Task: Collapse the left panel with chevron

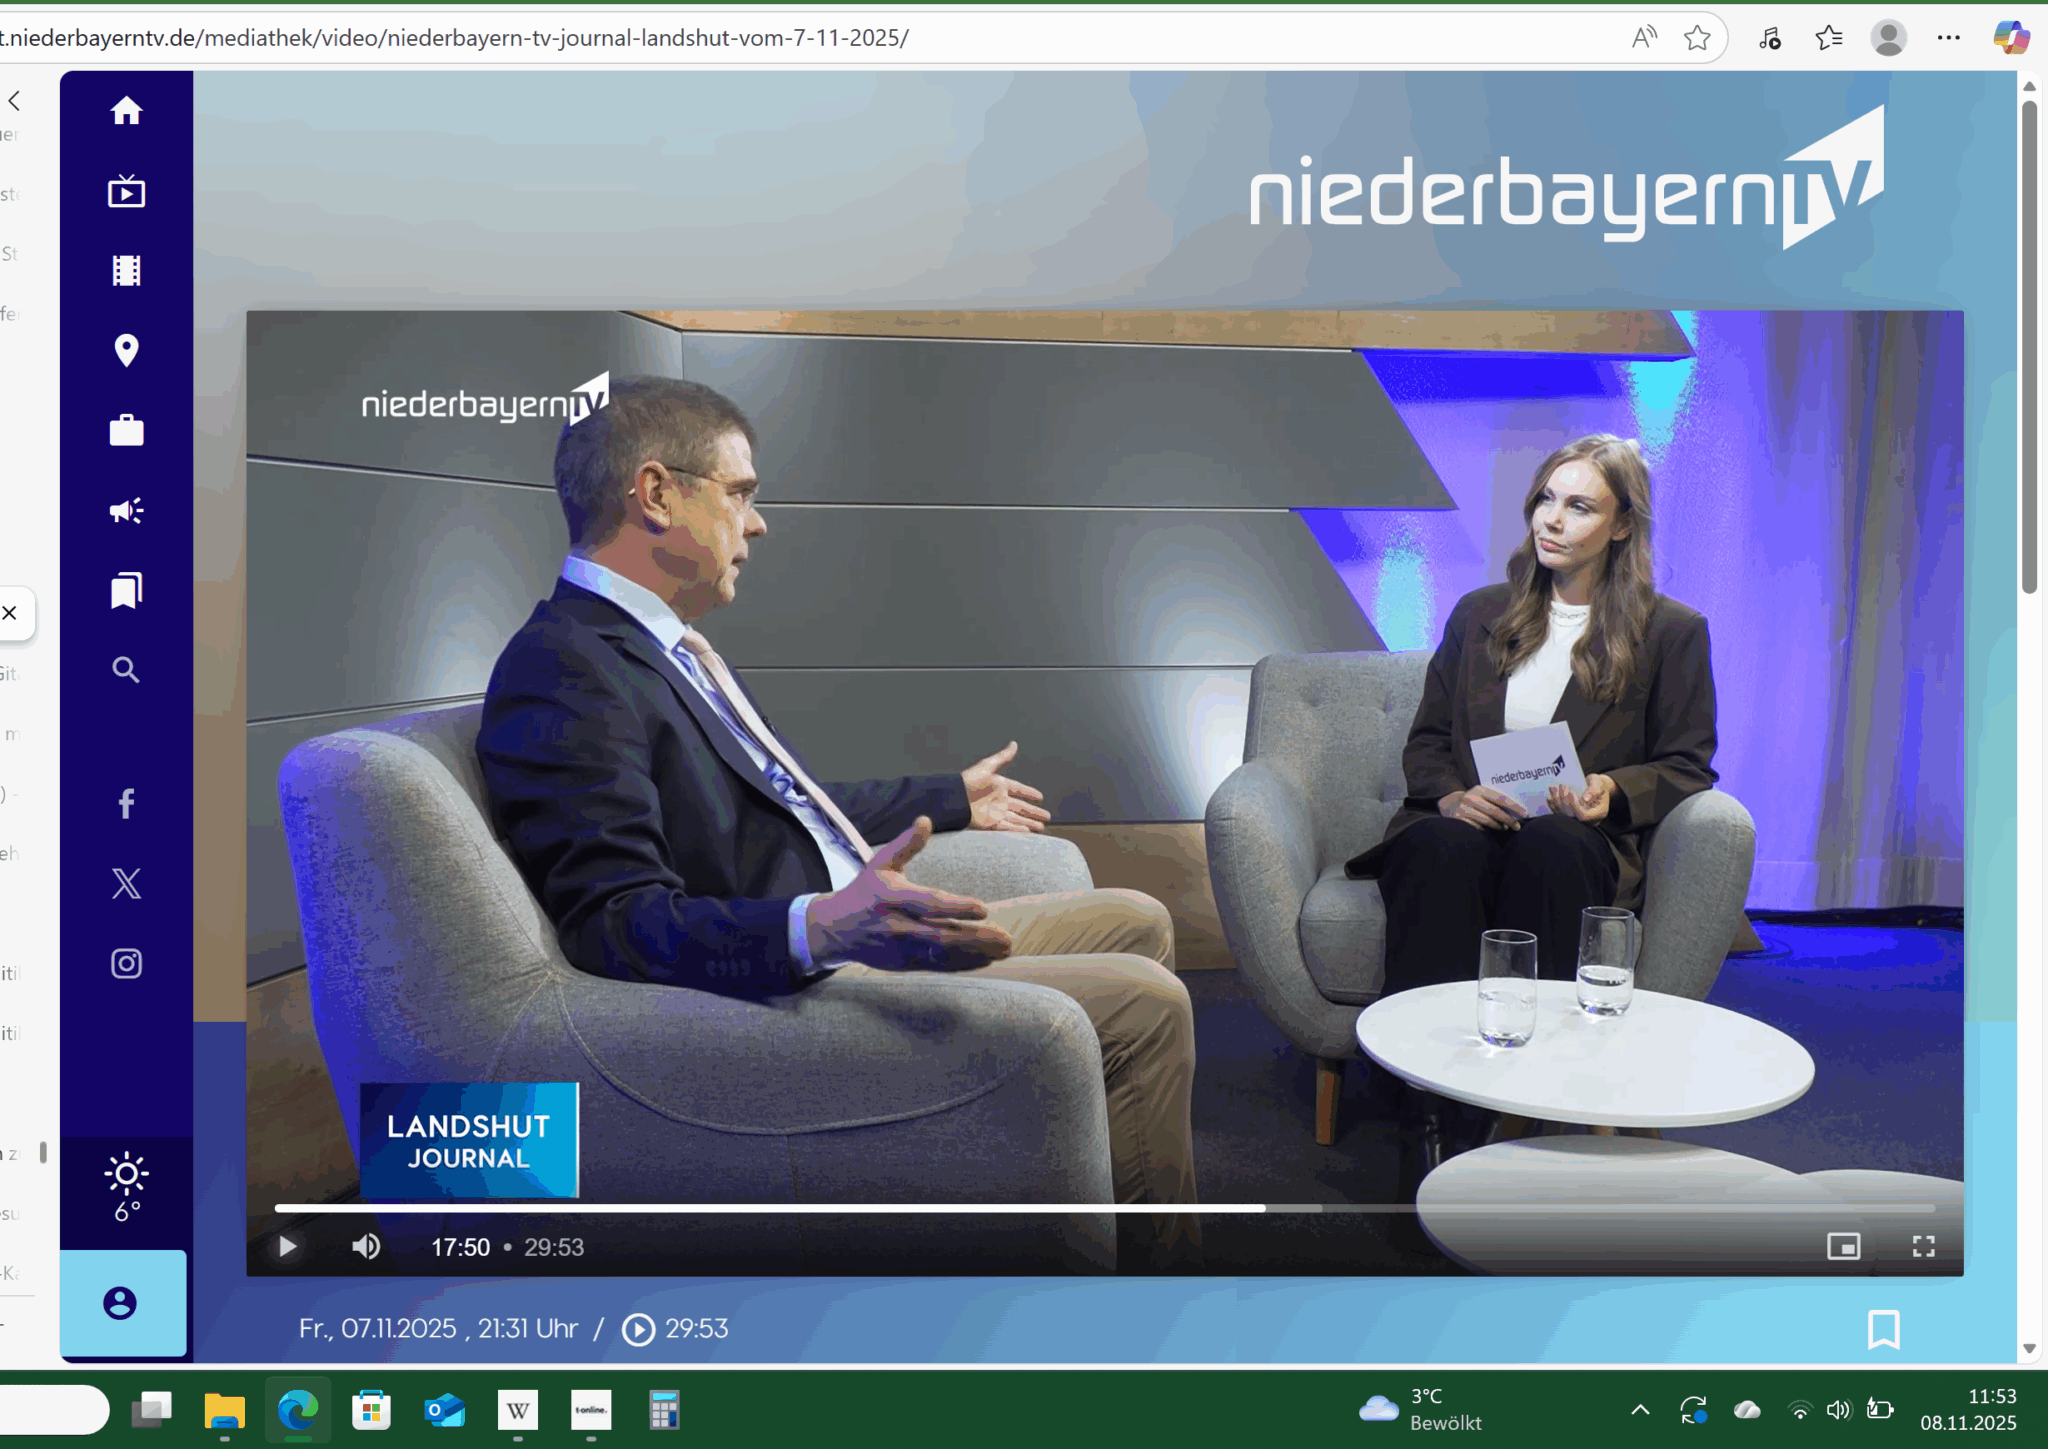Action: [14, 101]
